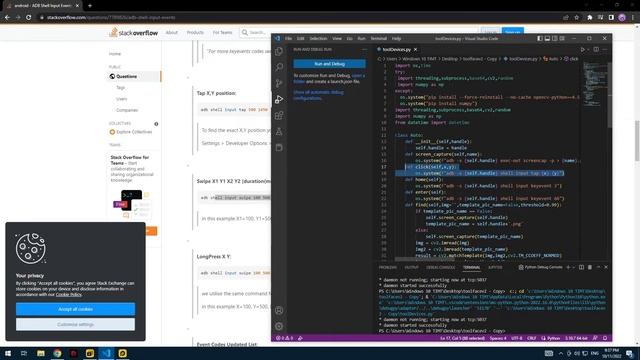640x360 pixels.
Task: Click the Stack Overflow logo
Action: 133,33
